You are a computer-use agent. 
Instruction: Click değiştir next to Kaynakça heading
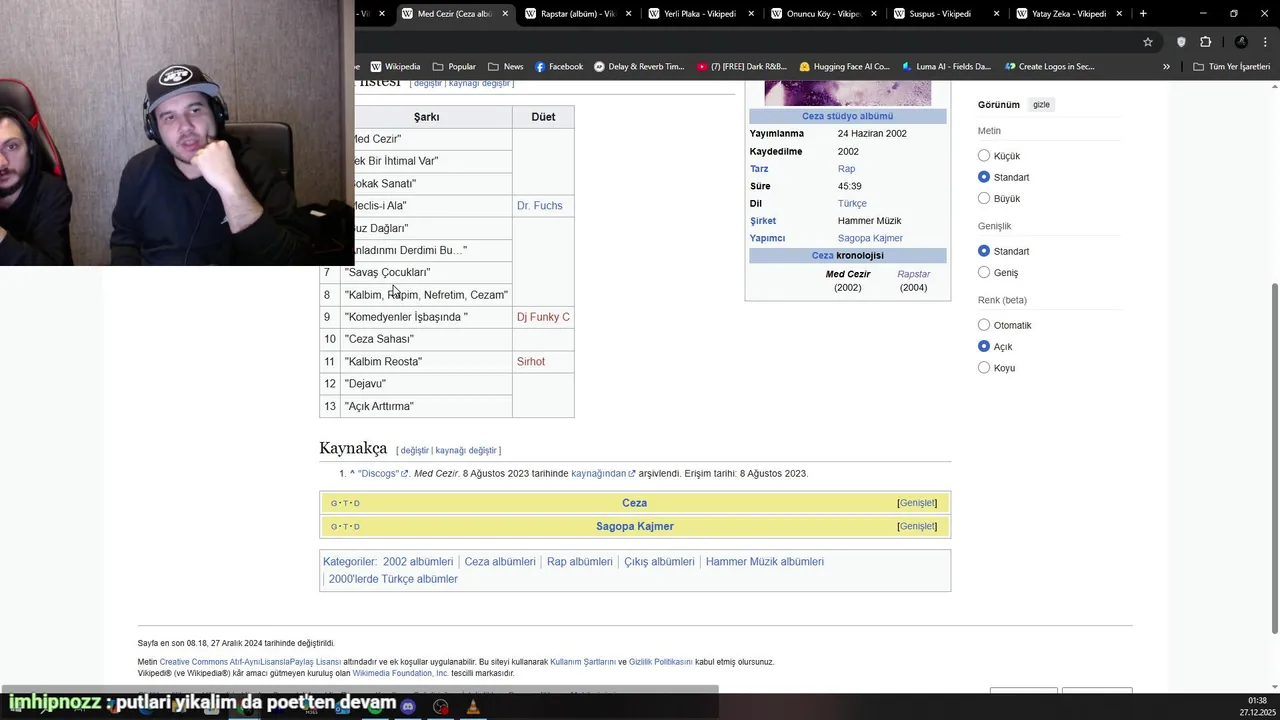point(414,451)
